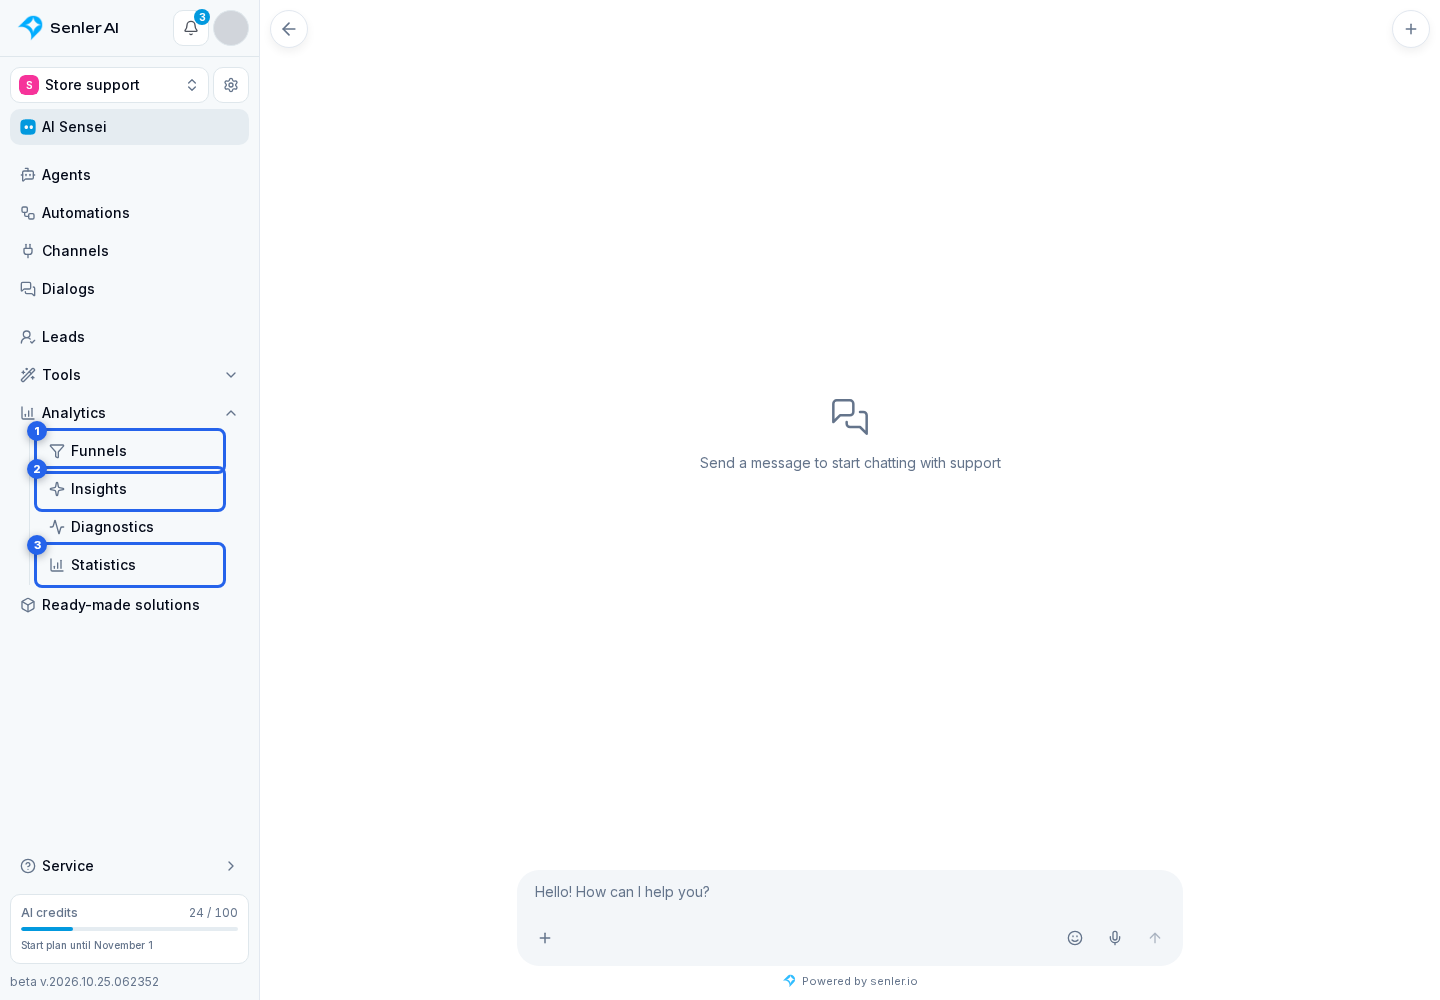Click the back arrow button
This screenshot has width=1440, height=1000.
[x=289, y=29]
